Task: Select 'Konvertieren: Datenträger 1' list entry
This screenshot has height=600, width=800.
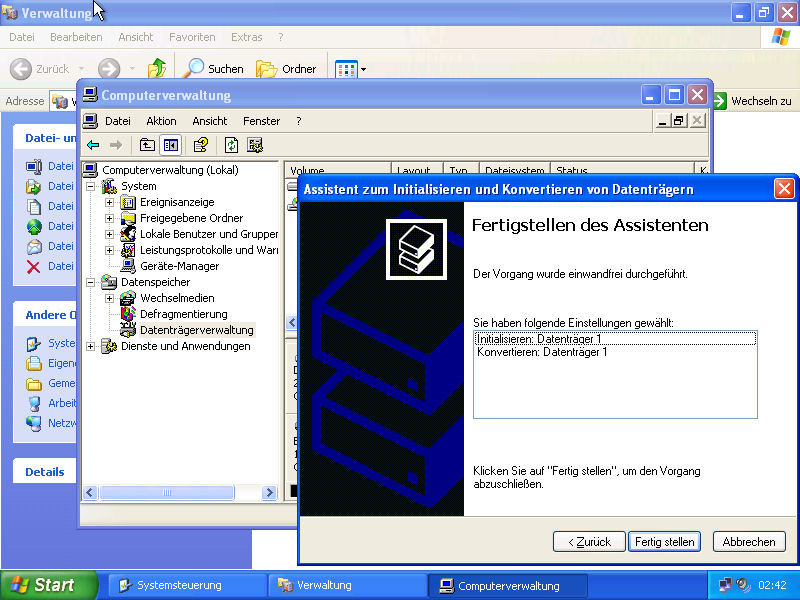Action: [542, 352]
